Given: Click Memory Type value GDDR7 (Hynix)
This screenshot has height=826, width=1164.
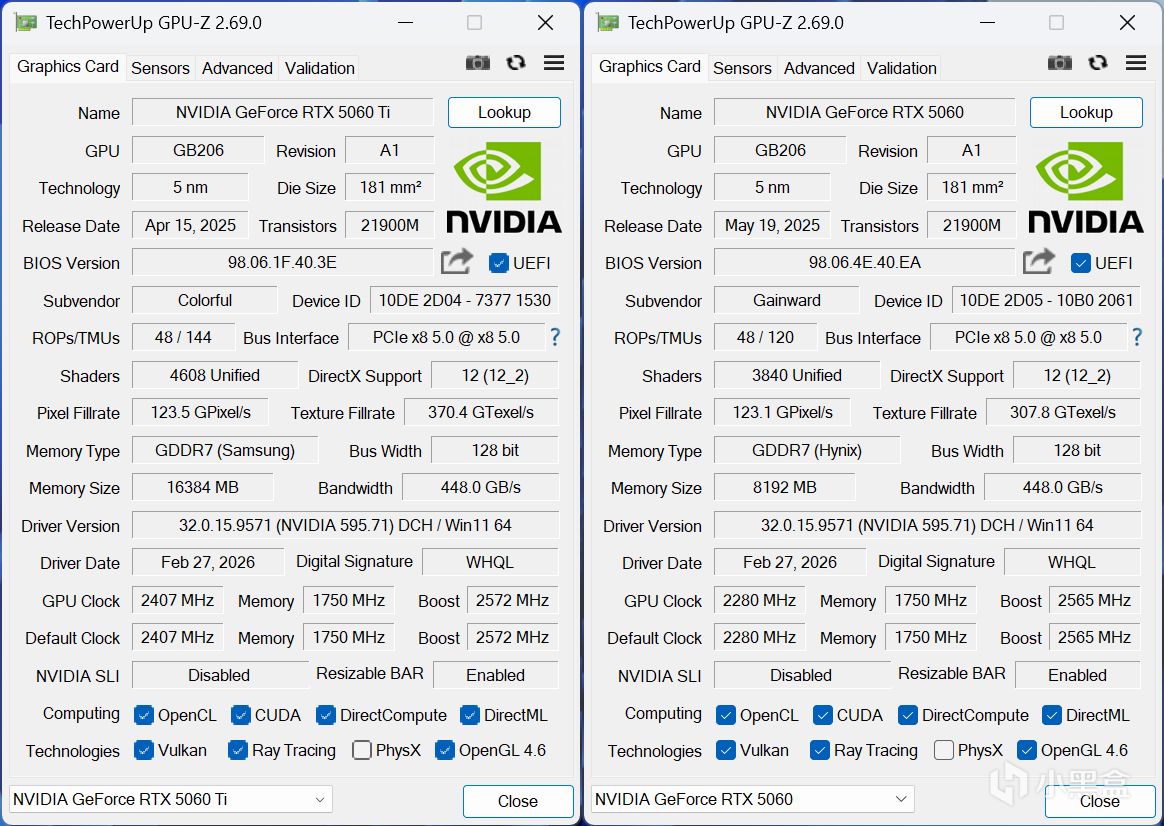Looking at the screenshot, I should (x=807, y=450).
